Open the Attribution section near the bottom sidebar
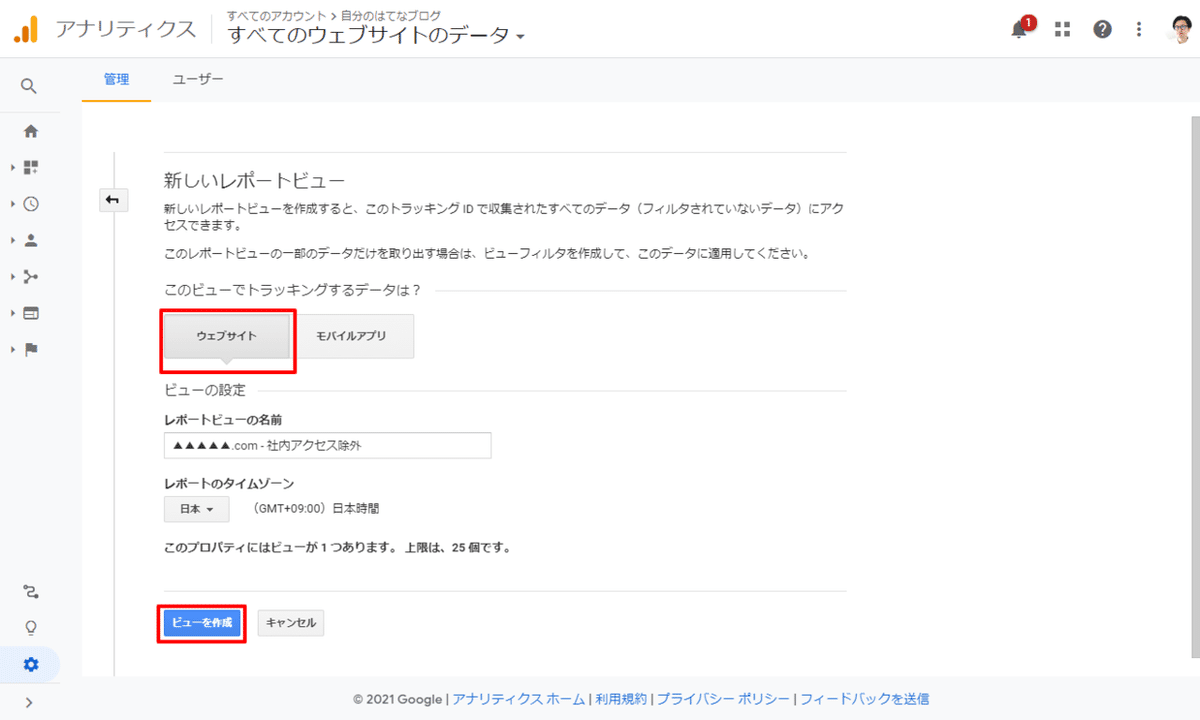This screenshot has width=1200, height=720. point(31,592)
